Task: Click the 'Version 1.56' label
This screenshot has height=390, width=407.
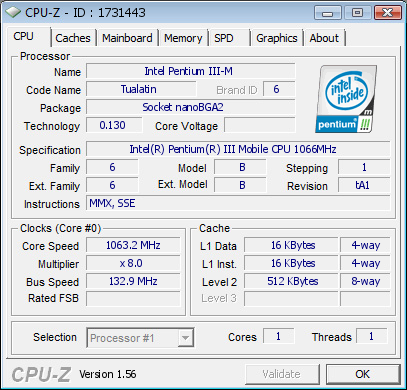Action: (x=108, y=374)
